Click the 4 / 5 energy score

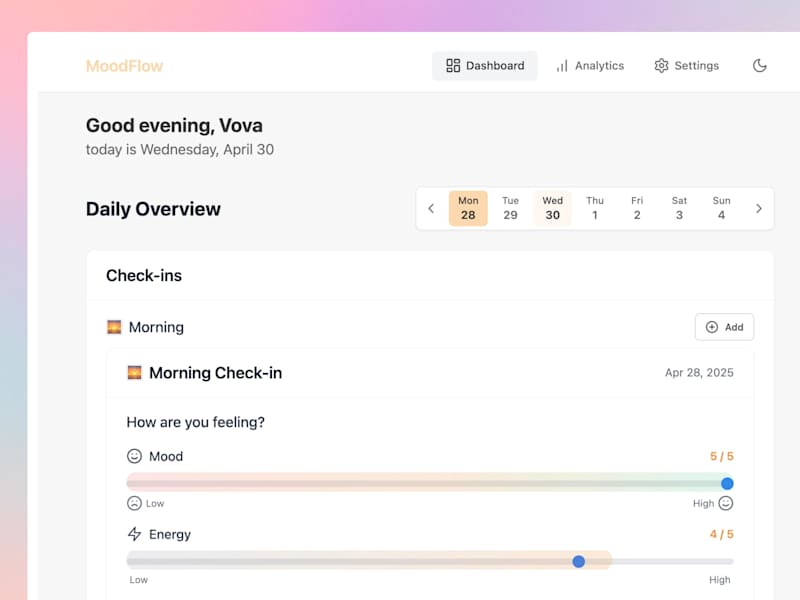(x=721, y=534)
